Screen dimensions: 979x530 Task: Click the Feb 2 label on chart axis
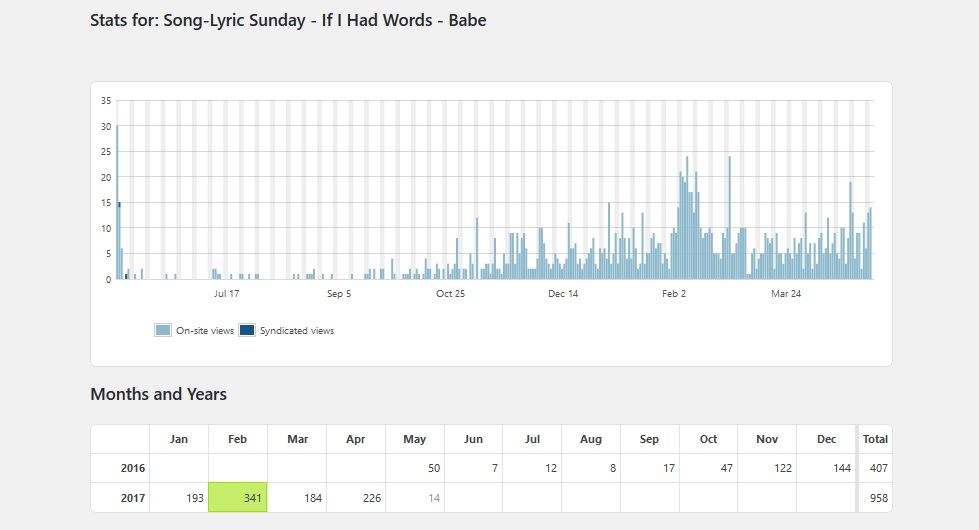pyautogui.click(x=675, y=294)
